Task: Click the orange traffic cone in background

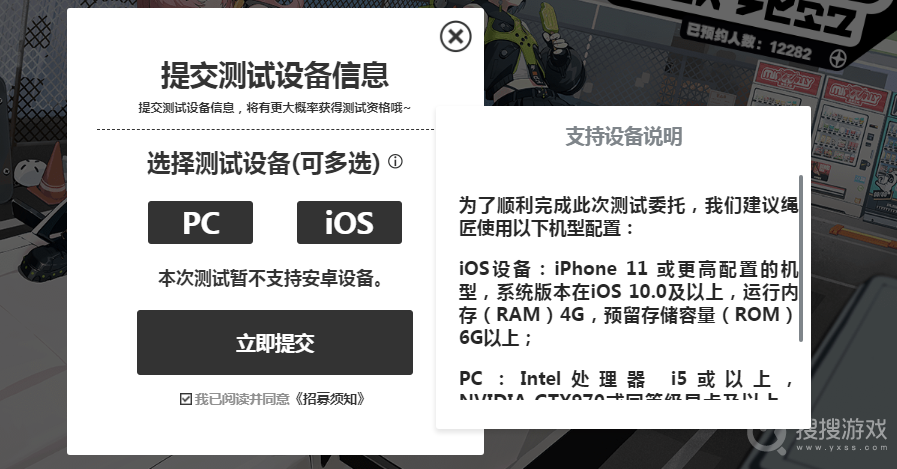Action: (54, 170)
